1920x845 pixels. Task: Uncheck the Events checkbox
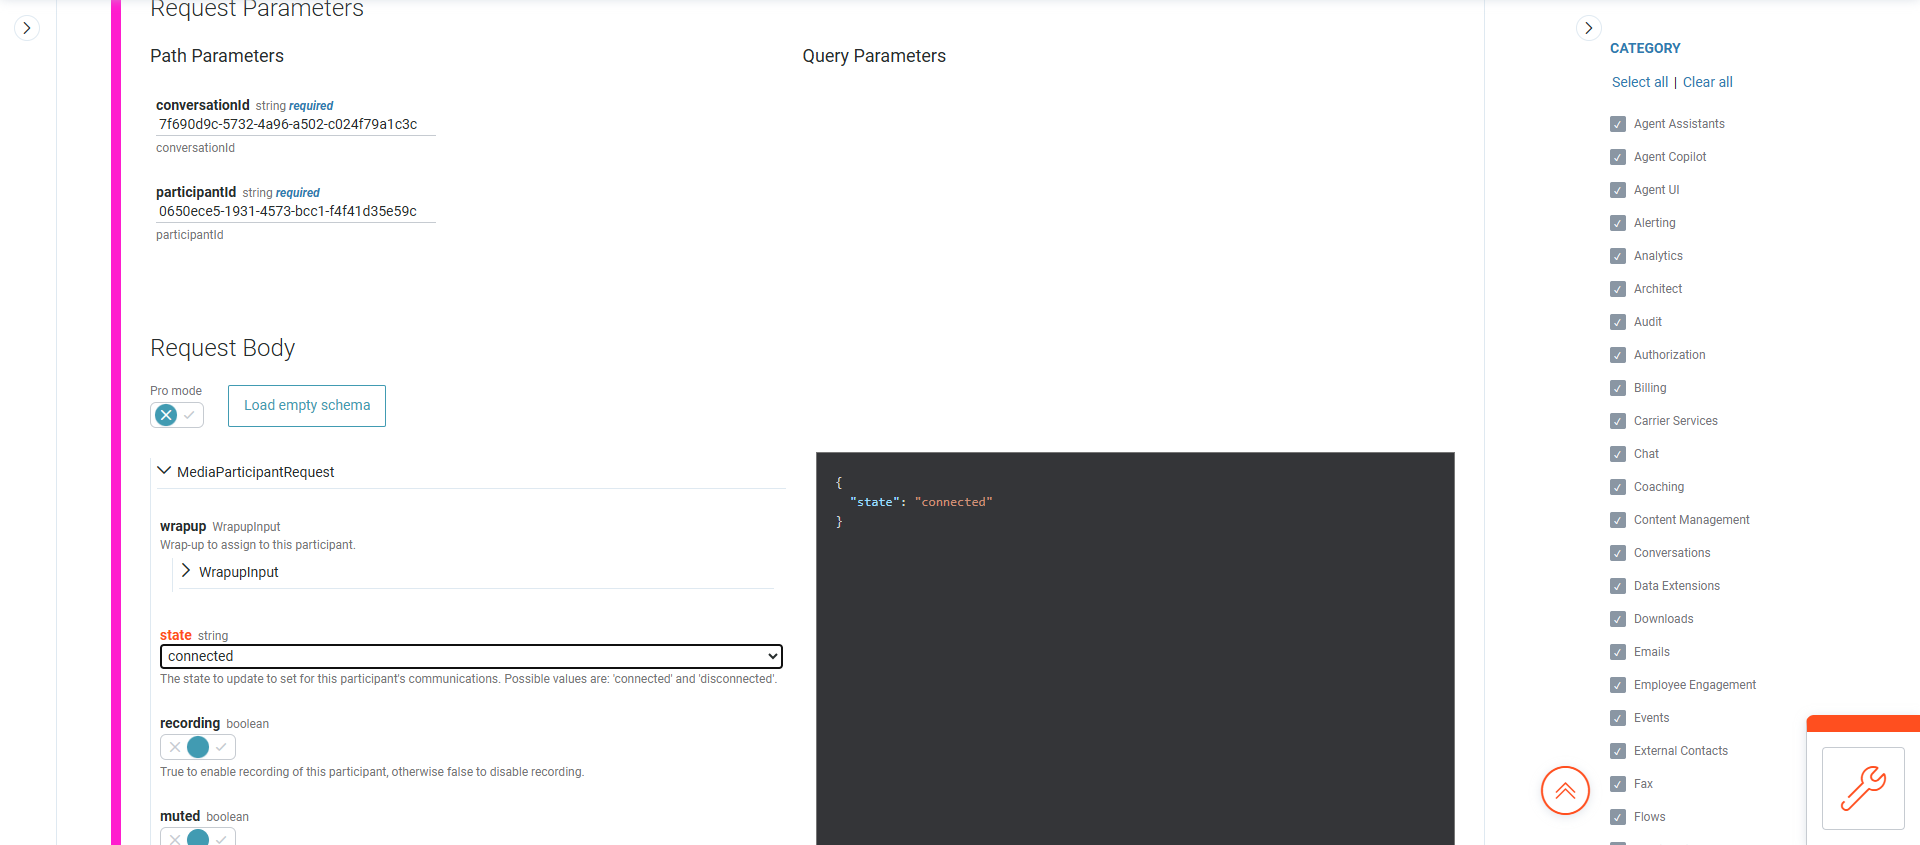tap(1618, 718)
